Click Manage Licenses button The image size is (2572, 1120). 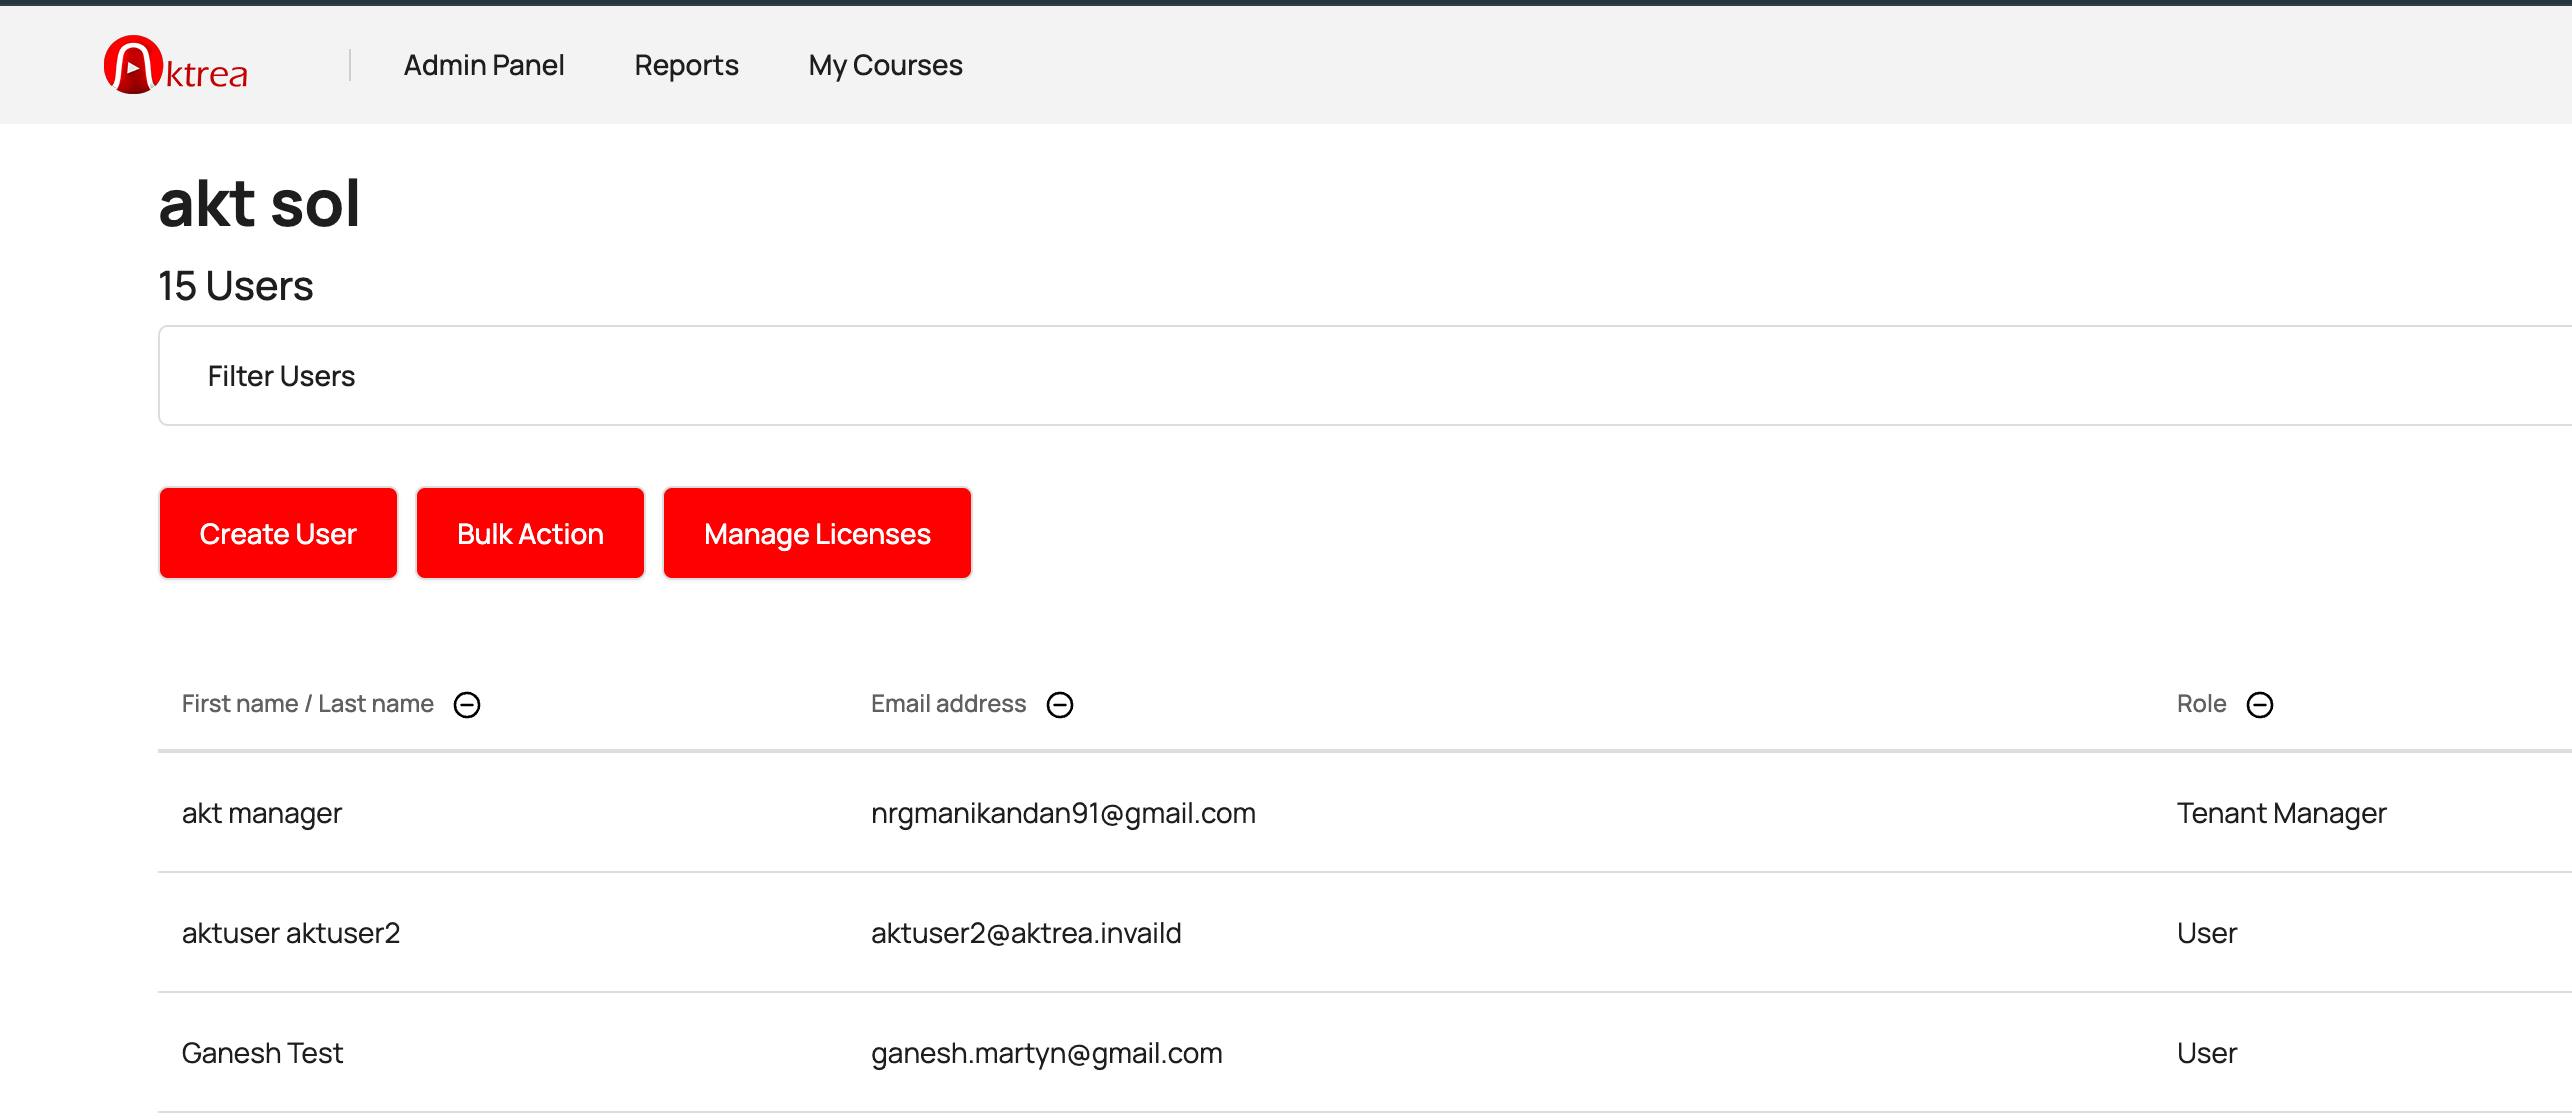817,534
